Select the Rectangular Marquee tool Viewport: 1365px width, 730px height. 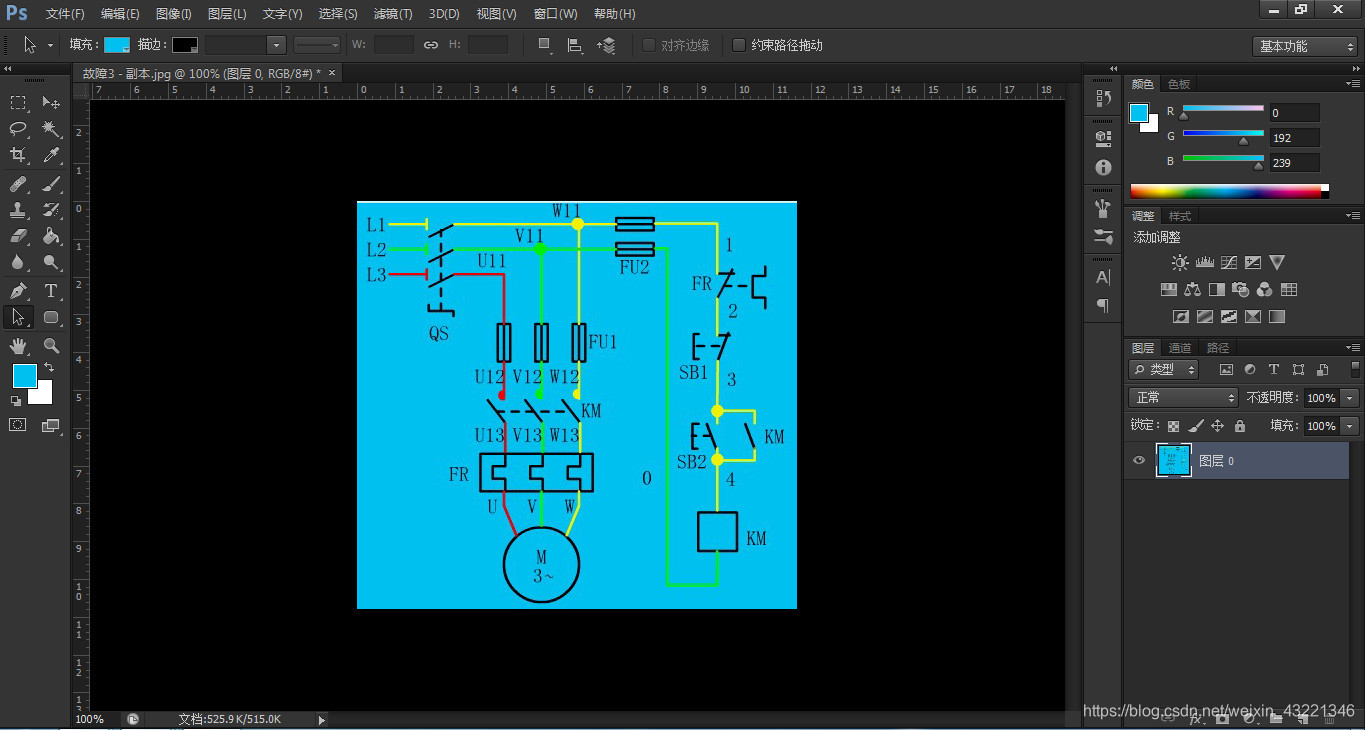[18, 102]
